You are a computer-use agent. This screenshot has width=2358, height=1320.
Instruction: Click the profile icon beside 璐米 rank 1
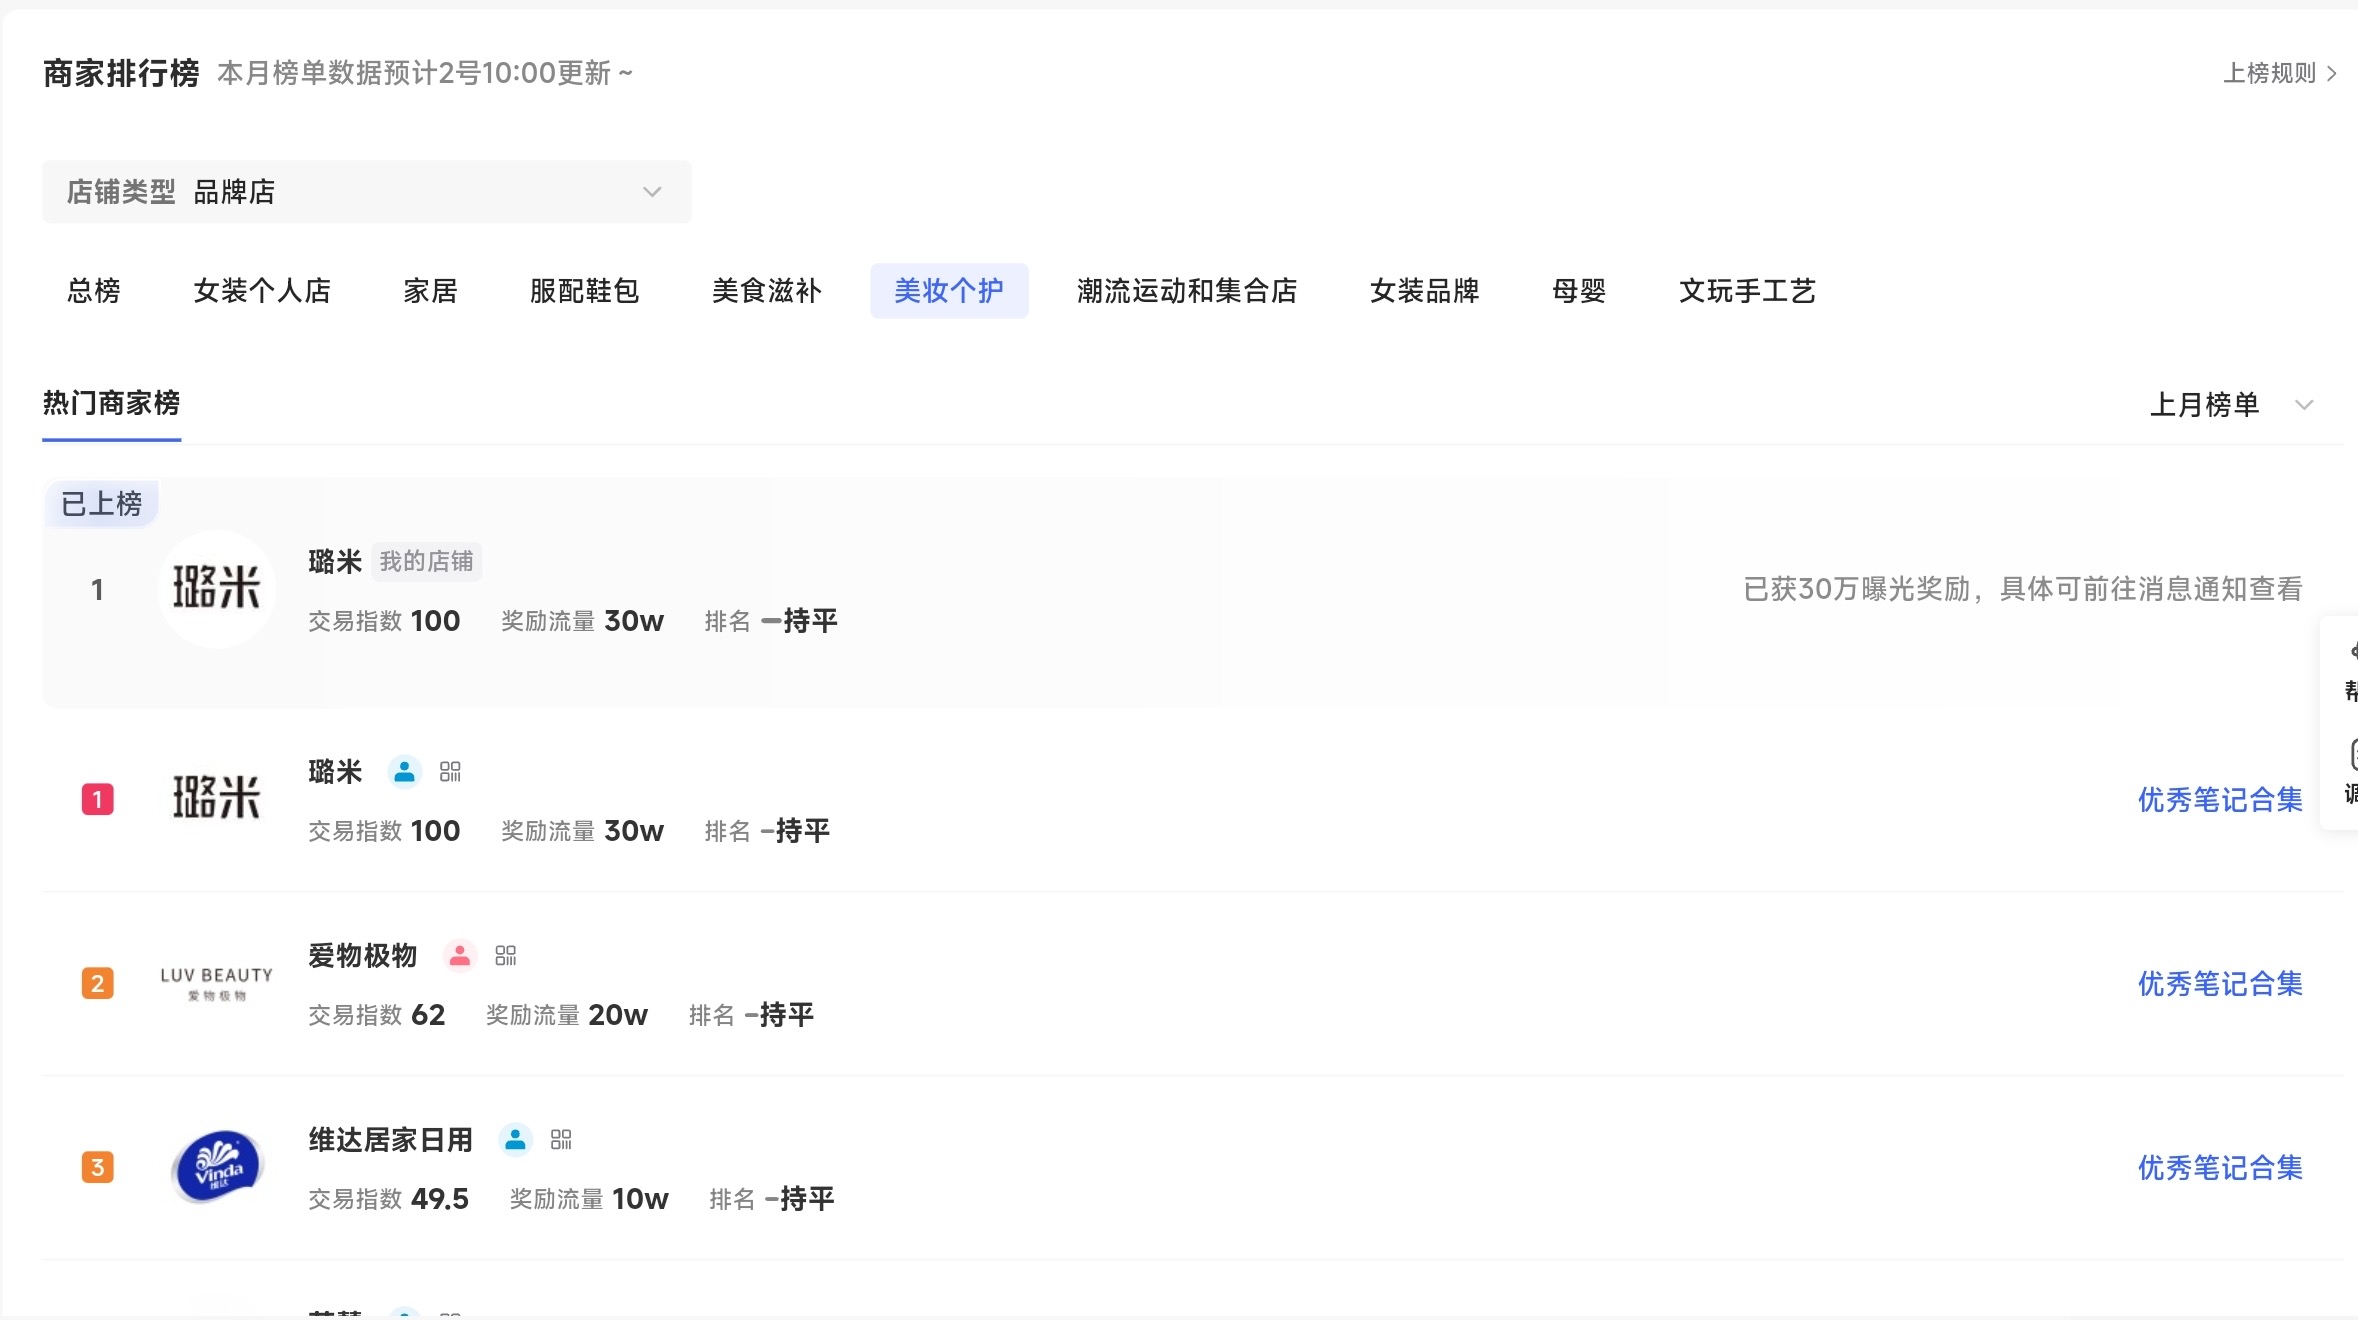tap(404, 772)
